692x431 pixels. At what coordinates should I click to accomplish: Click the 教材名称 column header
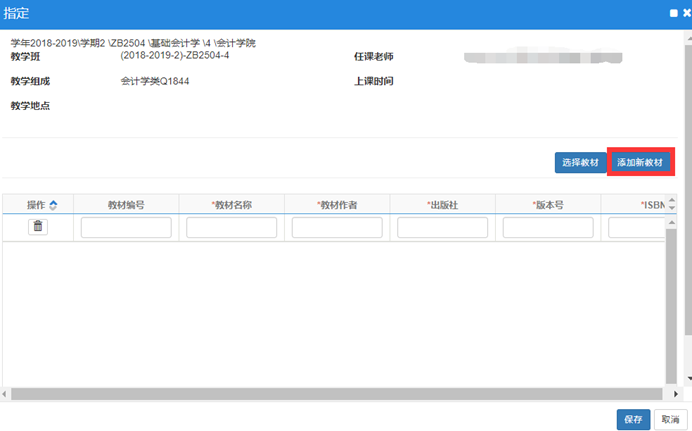pyautogui.click(x=232, y=205)
